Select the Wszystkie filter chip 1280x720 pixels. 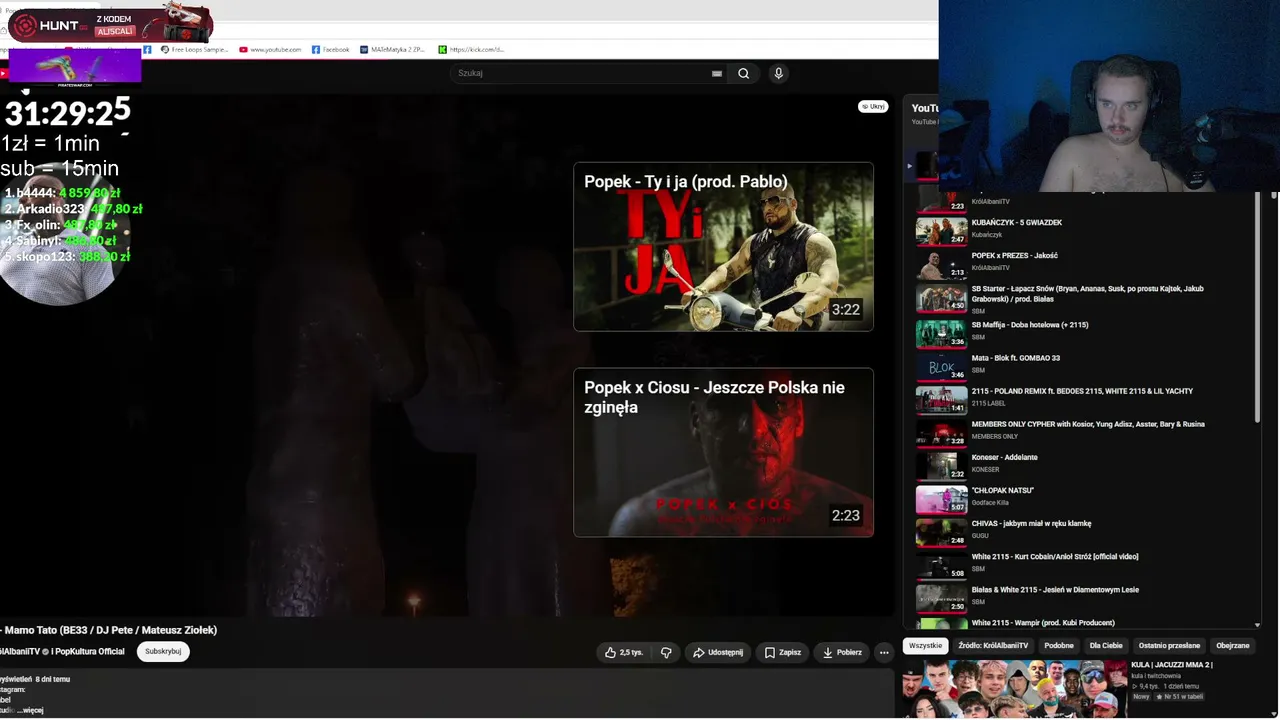[925, 646]
